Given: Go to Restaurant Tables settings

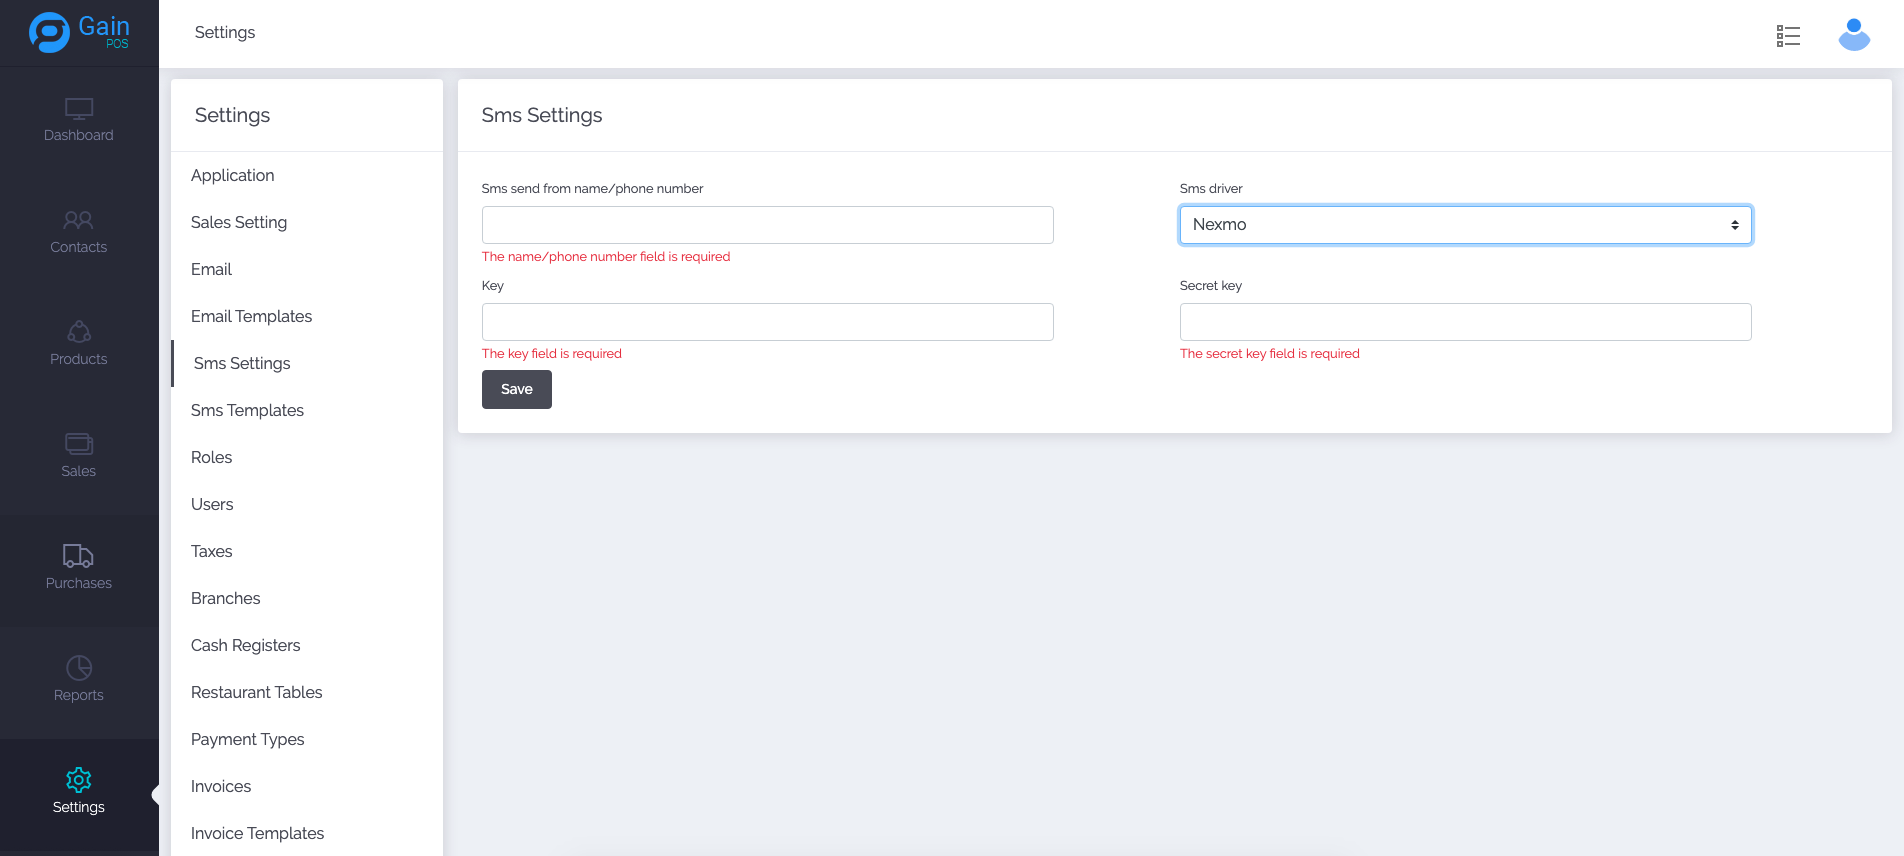Looking at the screenshot, I should (256, 692).
